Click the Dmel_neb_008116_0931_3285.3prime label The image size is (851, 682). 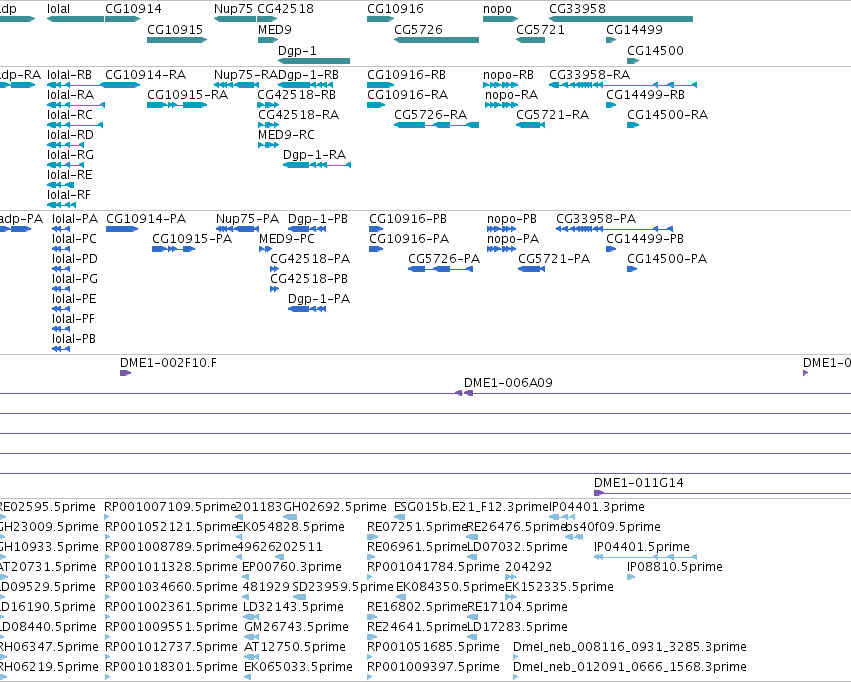click(x=630, y=647)
